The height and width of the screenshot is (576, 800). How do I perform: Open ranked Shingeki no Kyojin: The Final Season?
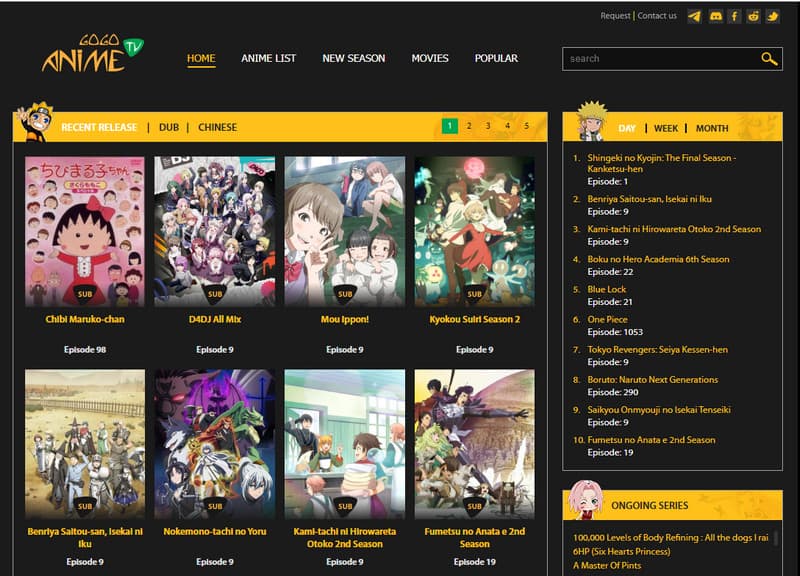661,163
